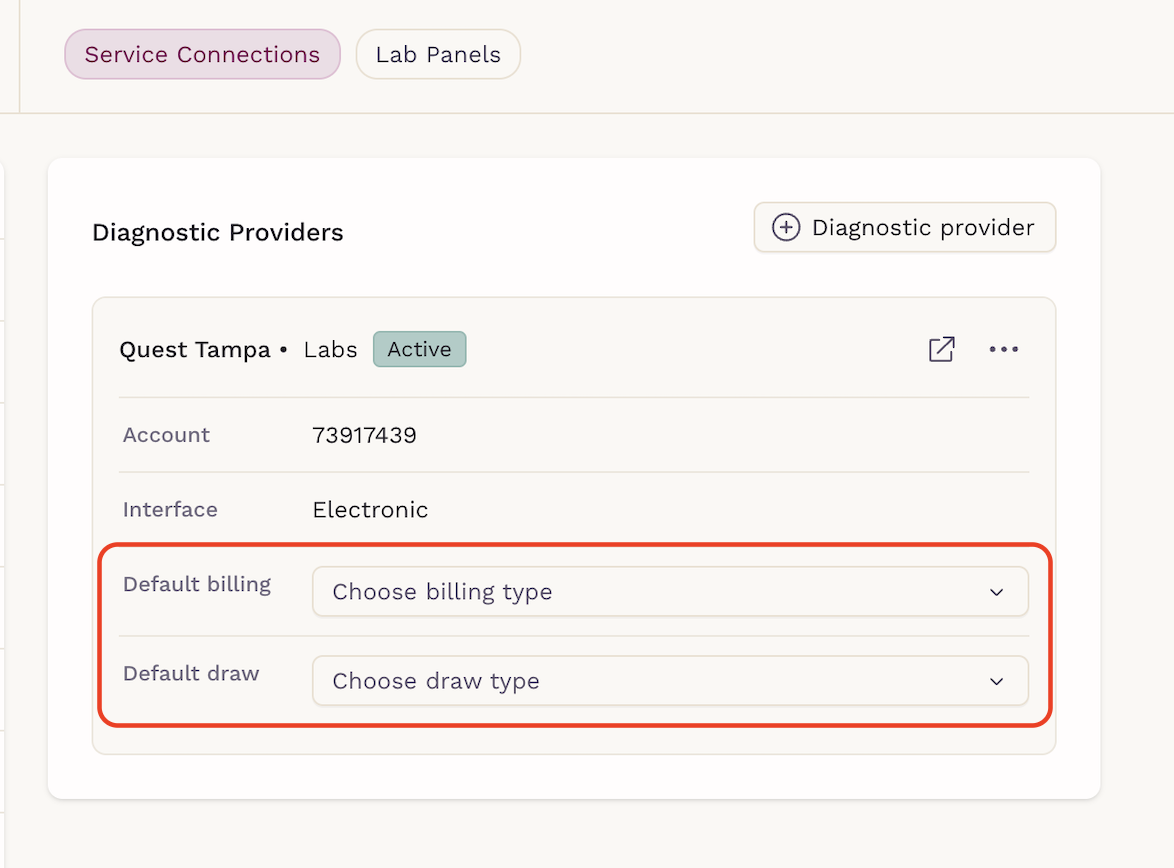Open Quest Tampa in external link
This screenshot has height=868, width=1174.
click(941, 349)
